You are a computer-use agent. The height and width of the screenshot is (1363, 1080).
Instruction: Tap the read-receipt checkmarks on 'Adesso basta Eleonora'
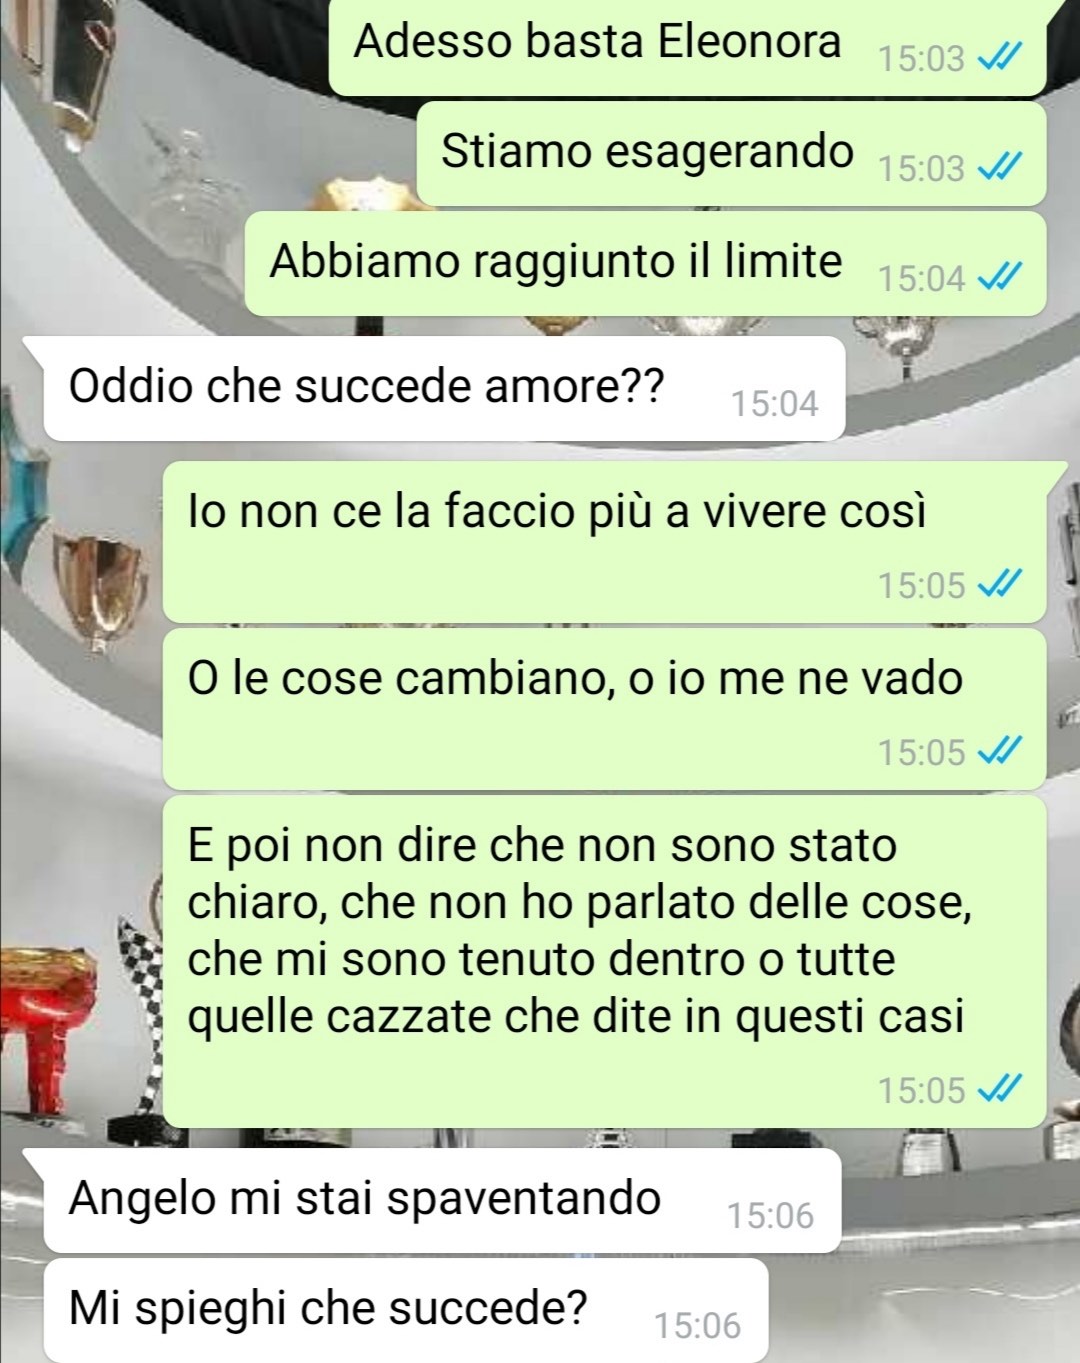pyautogui.click(x=998, y=58)
